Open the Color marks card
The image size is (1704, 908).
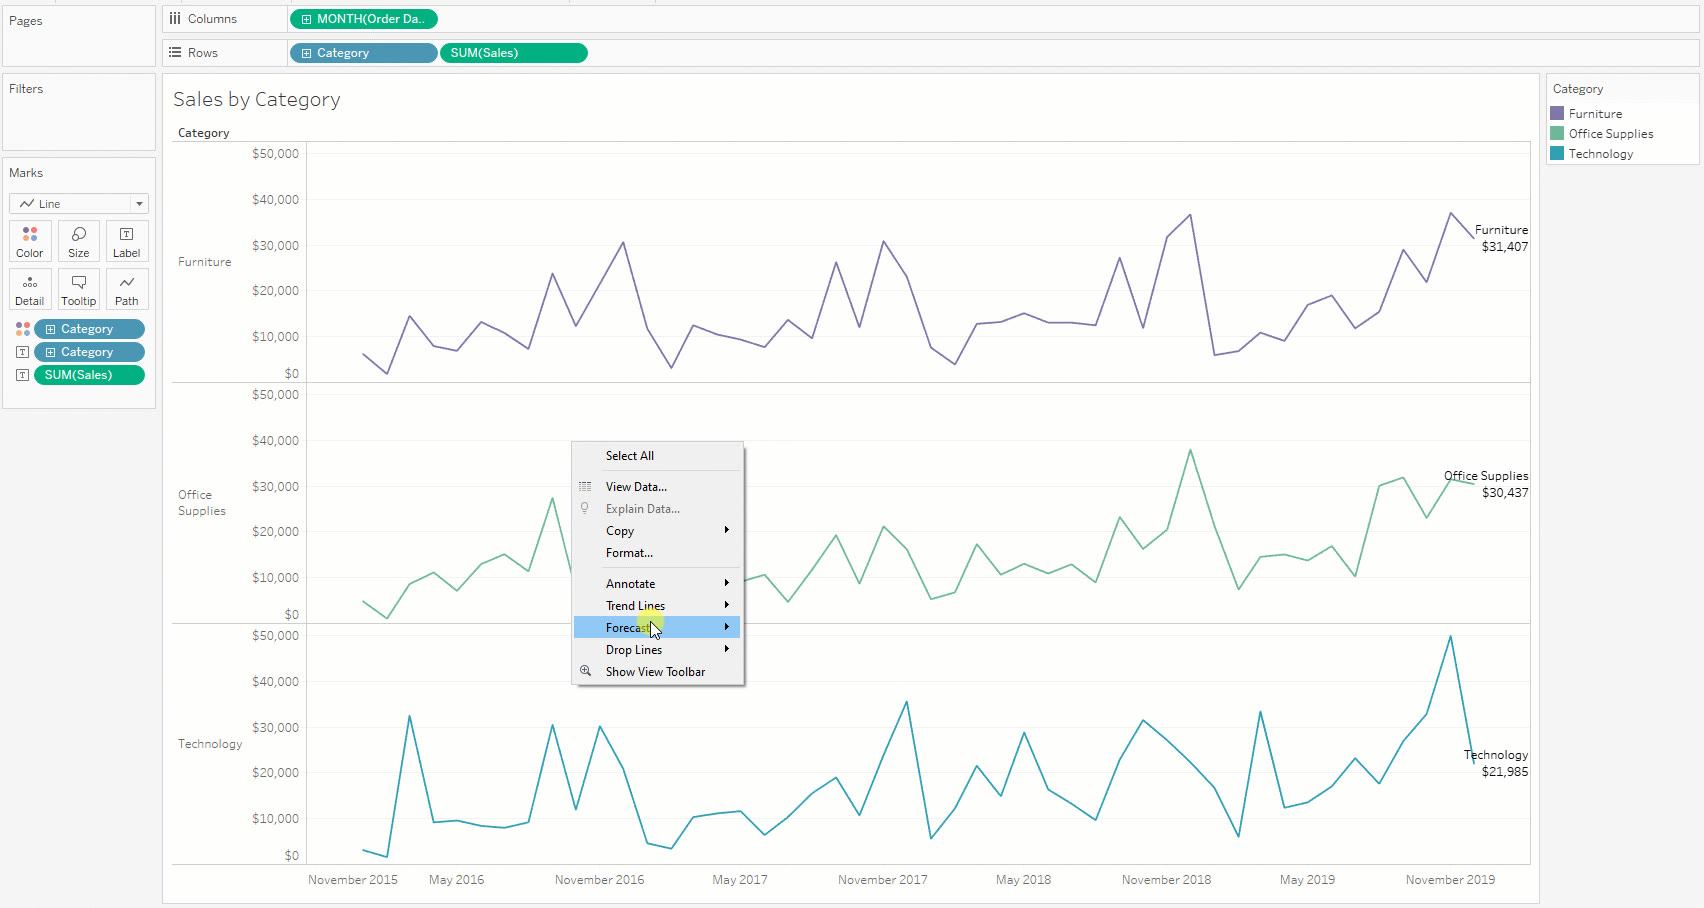pyautogui.click(x=30, y=241)
